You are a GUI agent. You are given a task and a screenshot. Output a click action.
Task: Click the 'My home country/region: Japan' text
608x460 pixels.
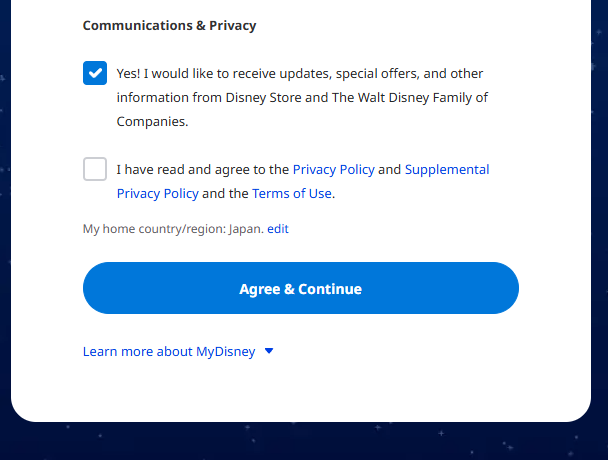coord(173,229)
